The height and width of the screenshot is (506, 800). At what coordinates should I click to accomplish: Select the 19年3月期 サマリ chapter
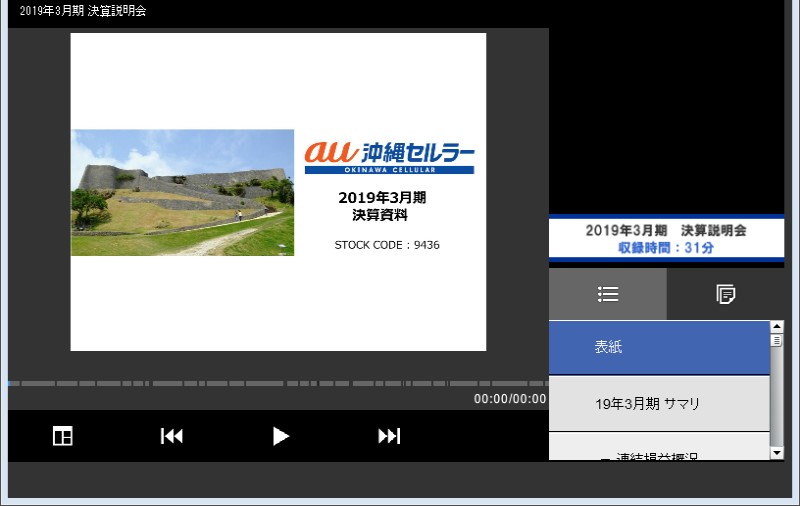(x=659, y=404)
